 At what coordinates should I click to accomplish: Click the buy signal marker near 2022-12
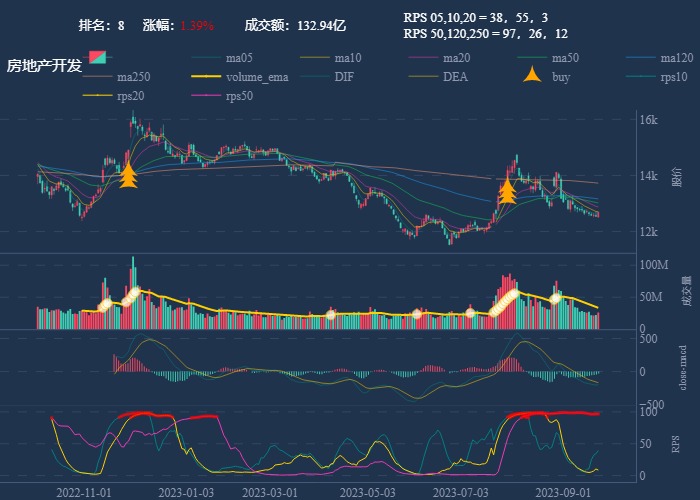(128, 176)
